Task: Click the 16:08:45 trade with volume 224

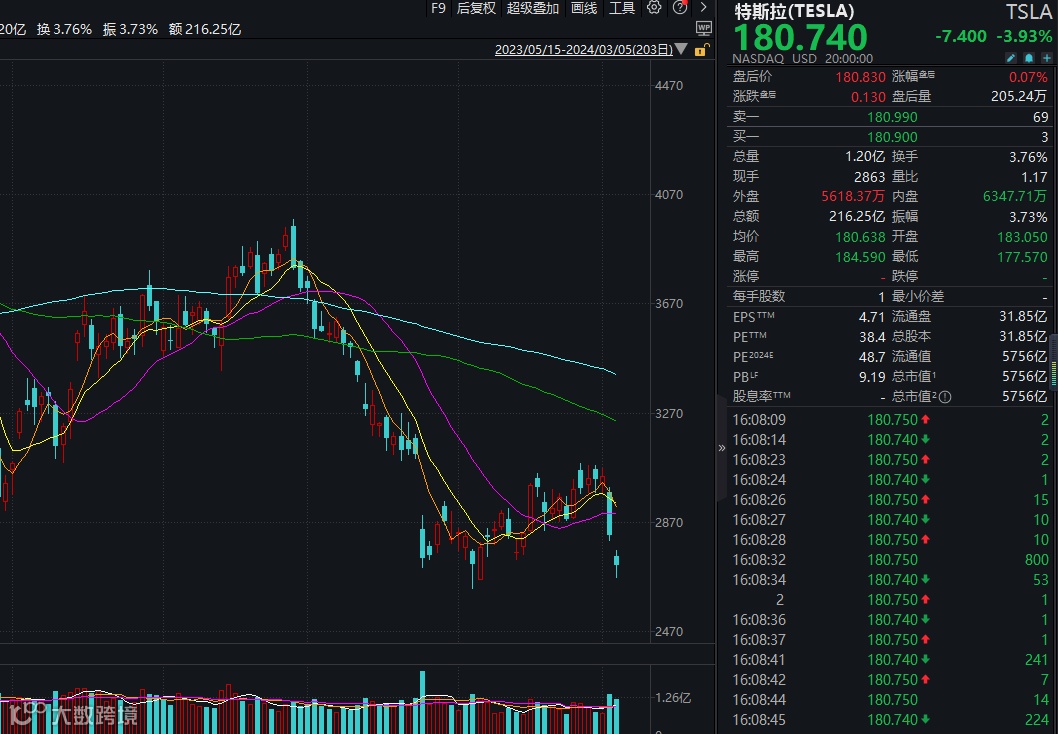Action: [x=891, y=720]
